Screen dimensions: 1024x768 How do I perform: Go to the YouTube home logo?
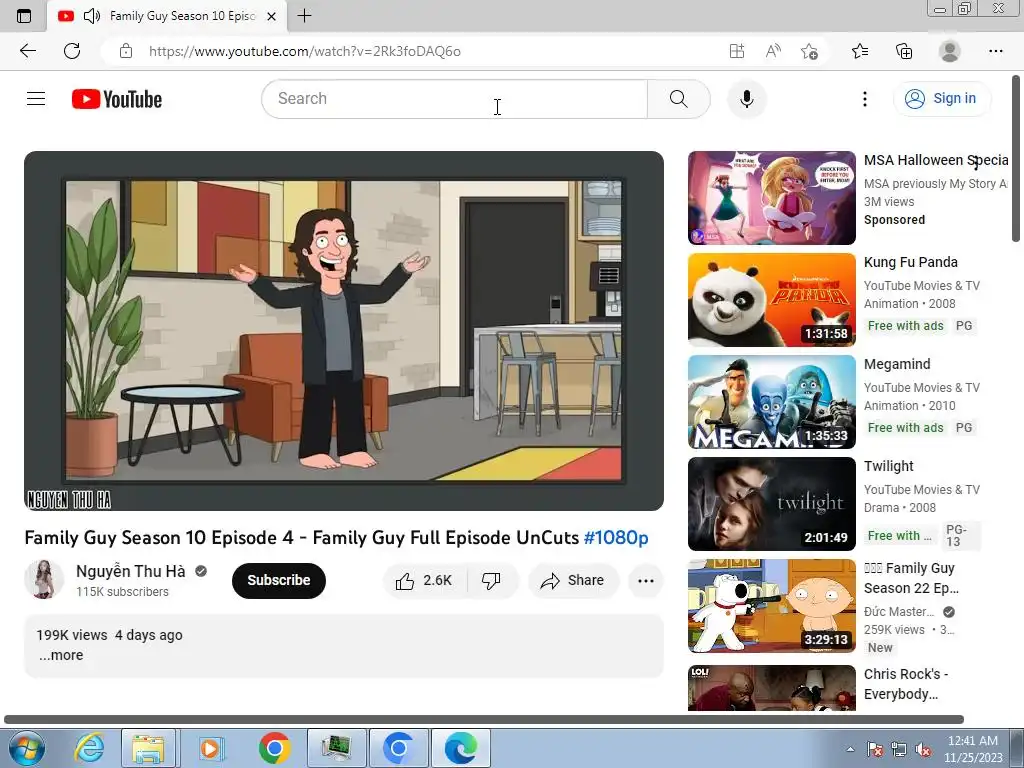click(117, 99)
